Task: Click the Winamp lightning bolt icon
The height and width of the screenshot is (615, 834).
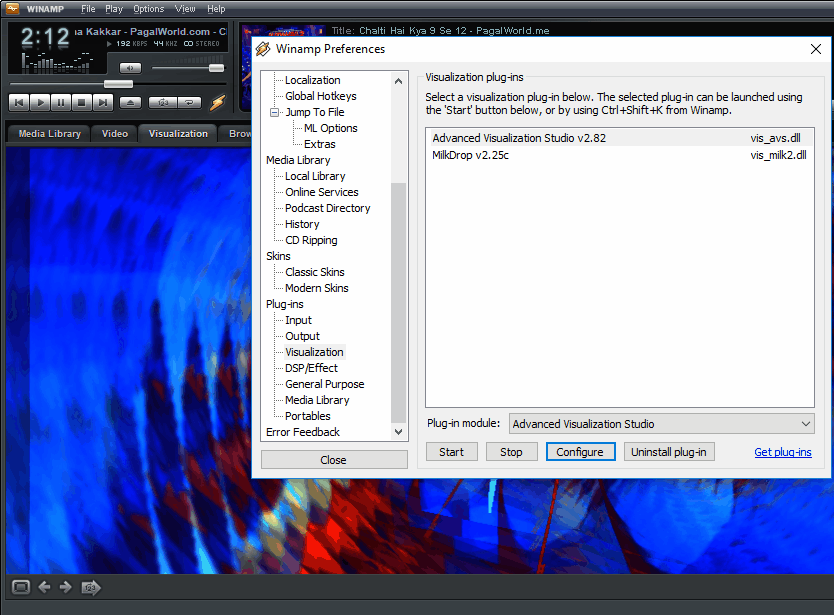Action: point(218,102)
